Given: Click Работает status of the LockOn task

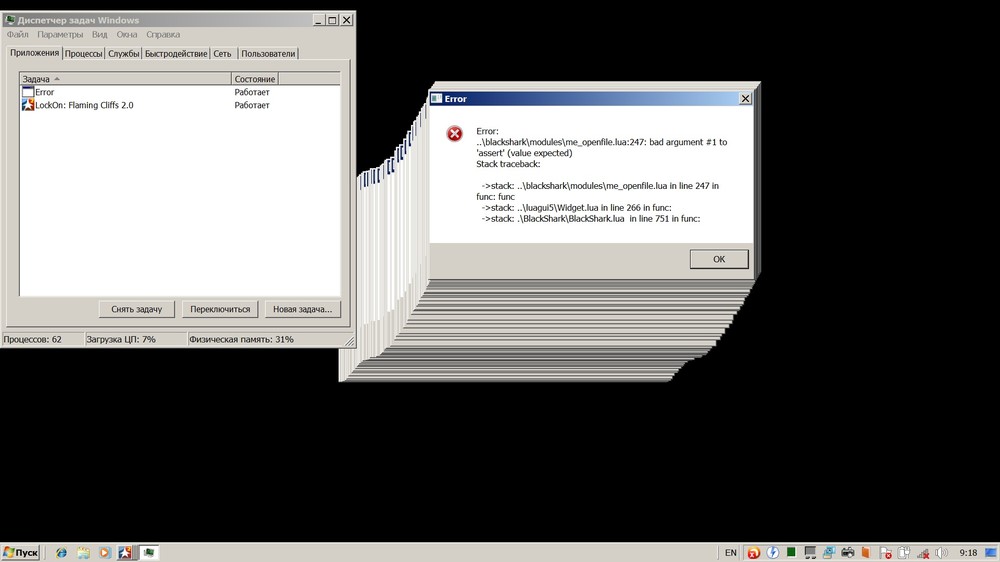Looking at the screenshot, I should 252,105.
